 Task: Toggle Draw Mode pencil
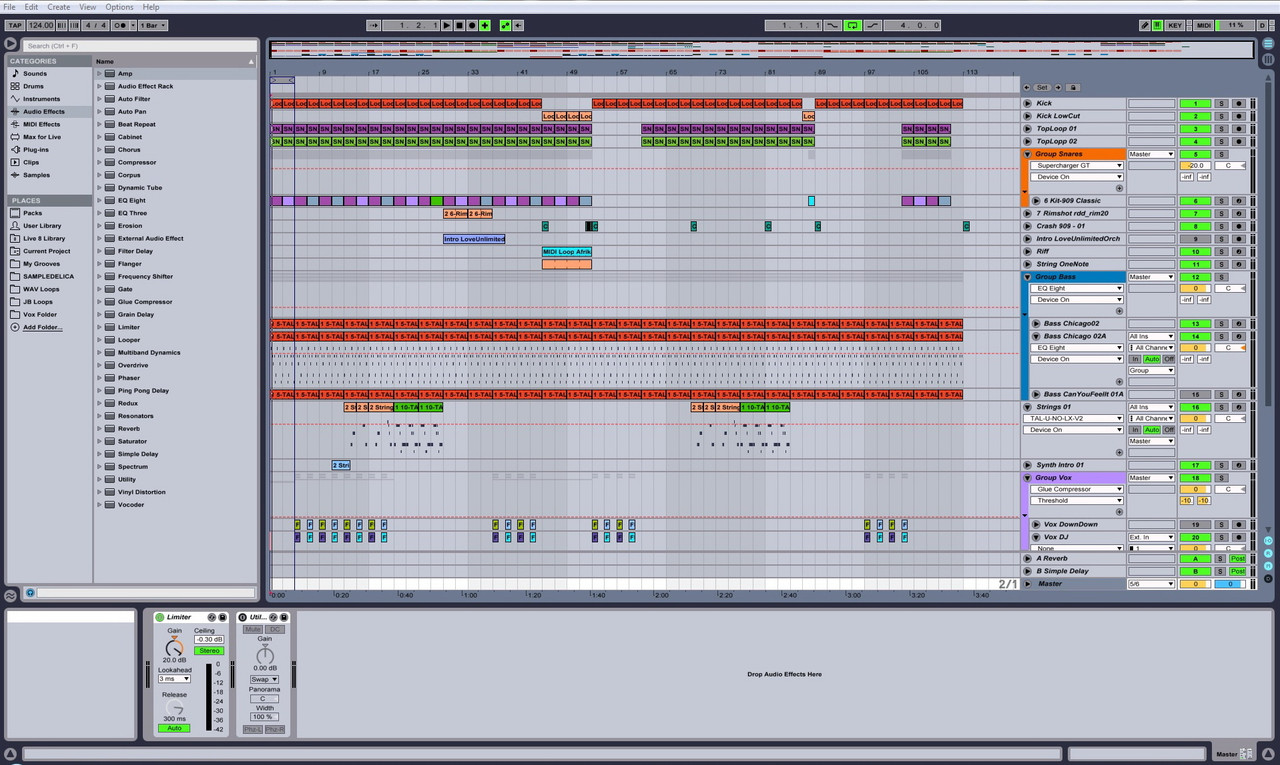(x=1145, y=25)
